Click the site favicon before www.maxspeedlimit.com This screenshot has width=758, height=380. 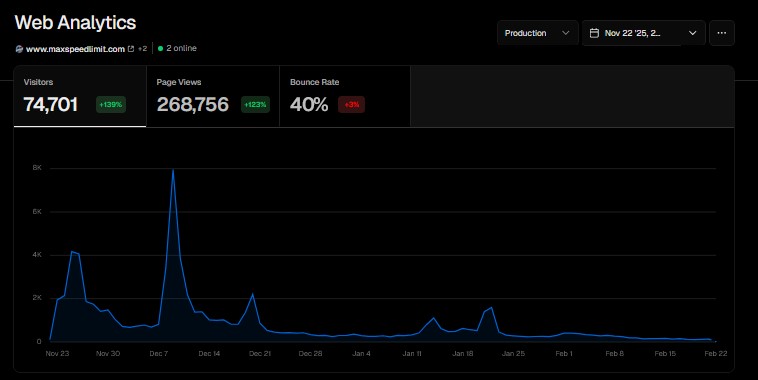19,49
